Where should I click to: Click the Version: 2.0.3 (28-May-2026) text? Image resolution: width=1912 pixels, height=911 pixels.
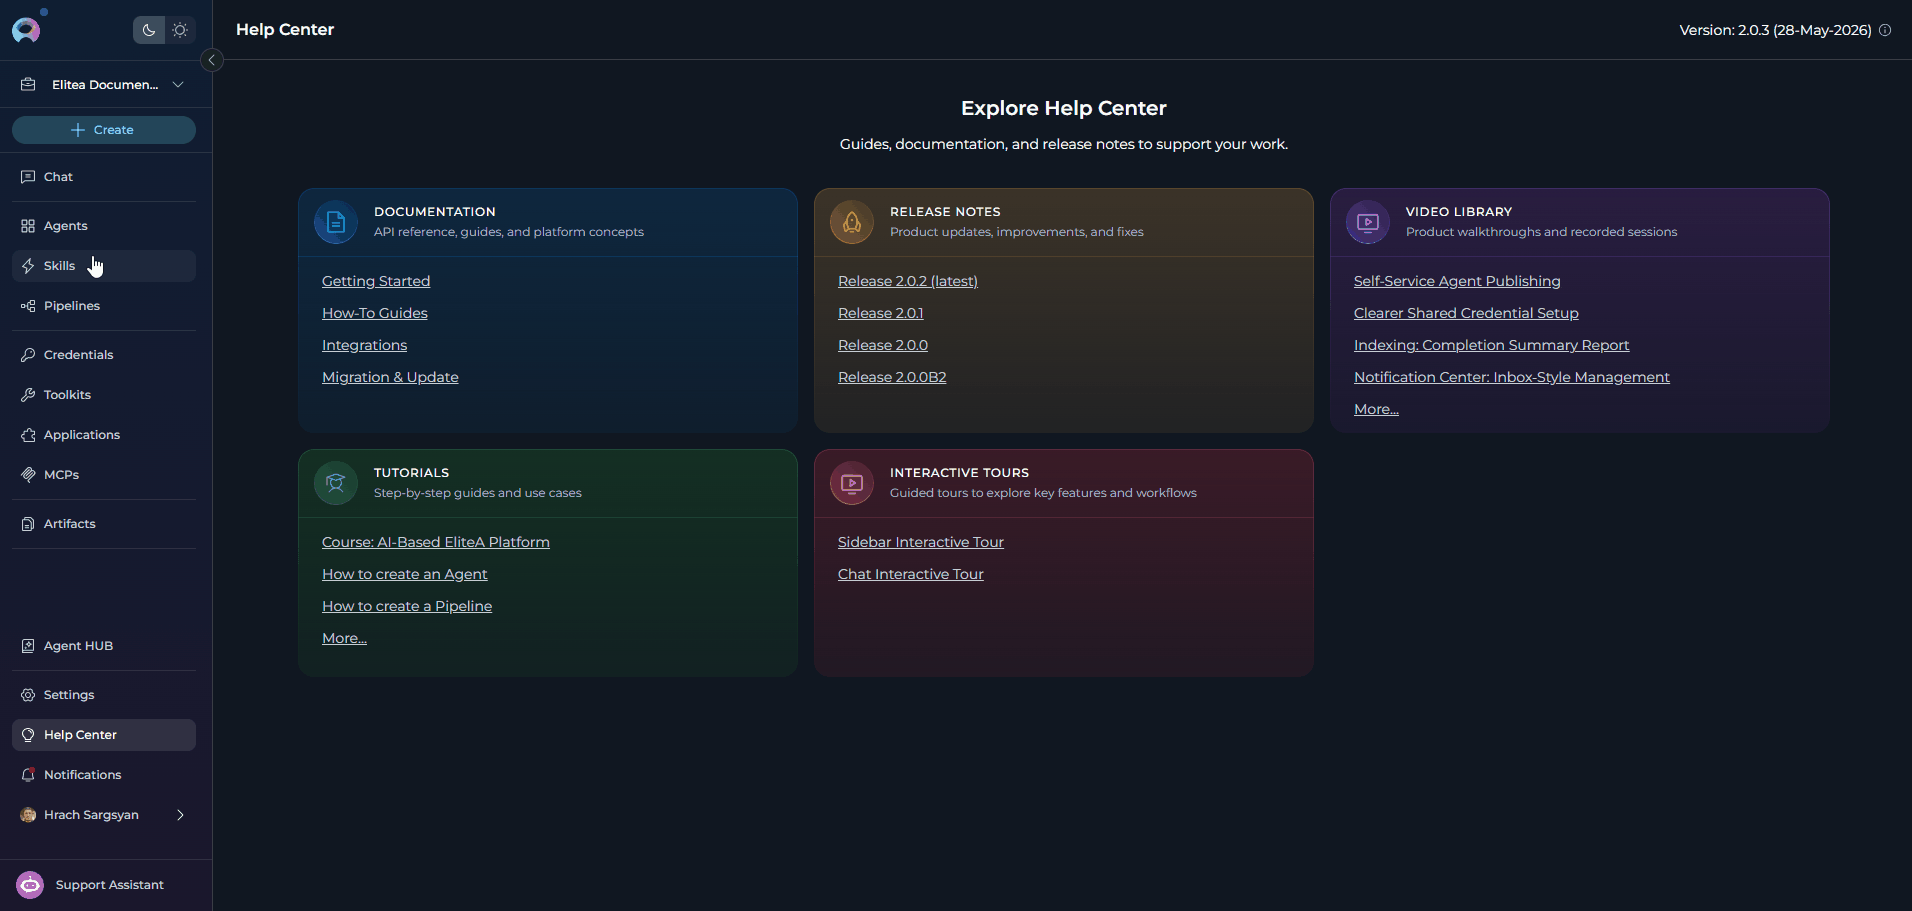tap(1775, 30)
